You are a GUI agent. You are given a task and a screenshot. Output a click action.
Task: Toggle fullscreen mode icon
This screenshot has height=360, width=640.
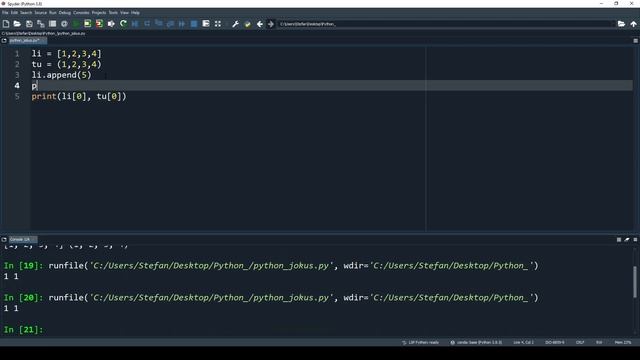pyautogui.click(x=218, y=24)
